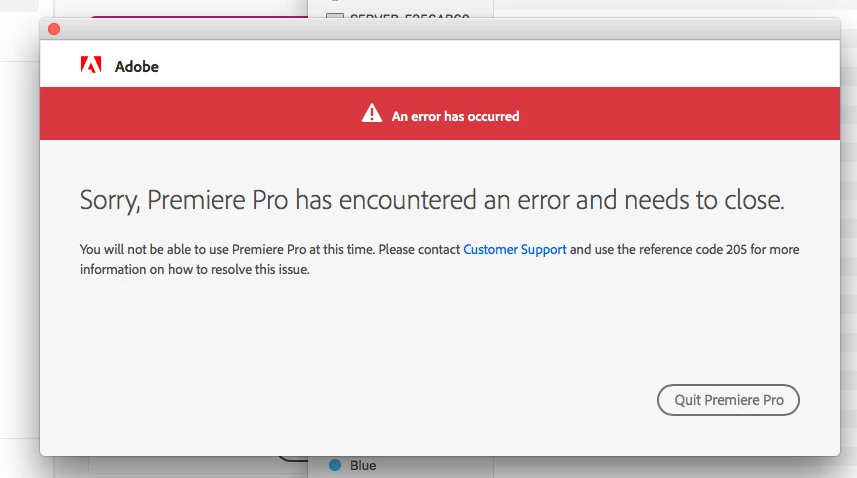Click the 'An error has occurred' banner text
Image resolution: width=857 pixels, height=478 pixels.
click(455, 116)
